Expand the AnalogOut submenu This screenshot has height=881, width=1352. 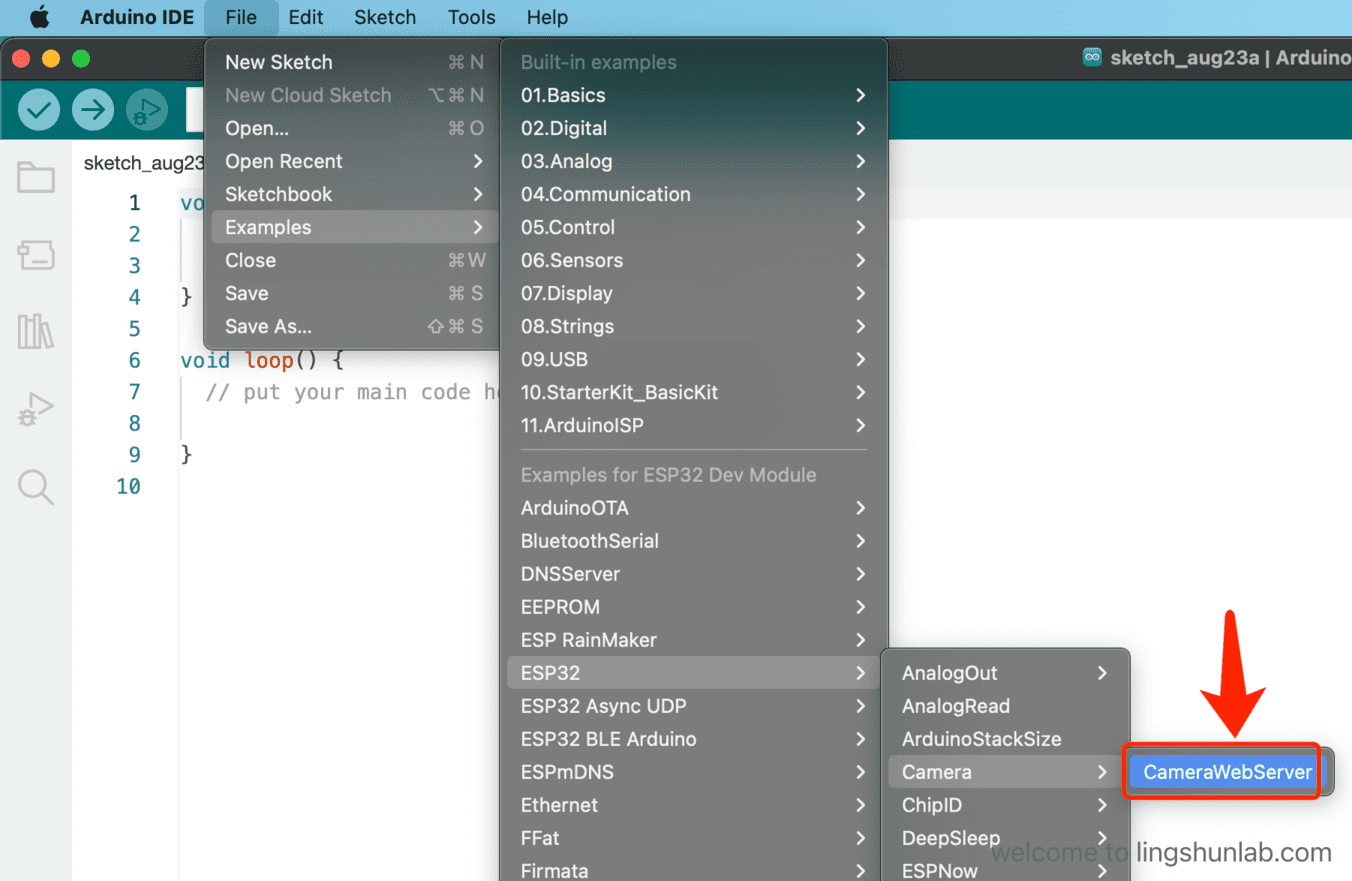[1005, 673]
